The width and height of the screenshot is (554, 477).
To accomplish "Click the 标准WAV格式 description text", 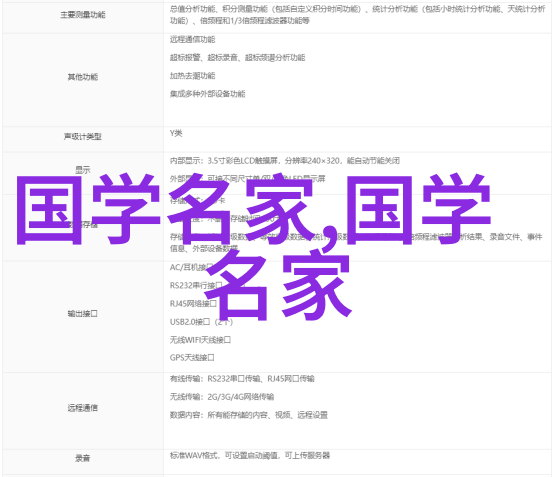I will pyautogui.click(x=250, y=456).
